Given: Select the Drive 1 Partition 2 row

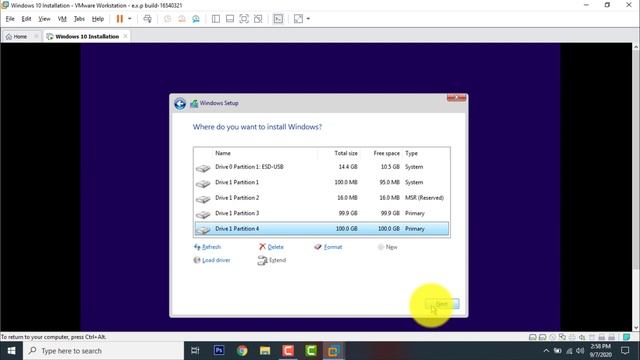Looking at the screenshot, I should [x=322, y=198].
